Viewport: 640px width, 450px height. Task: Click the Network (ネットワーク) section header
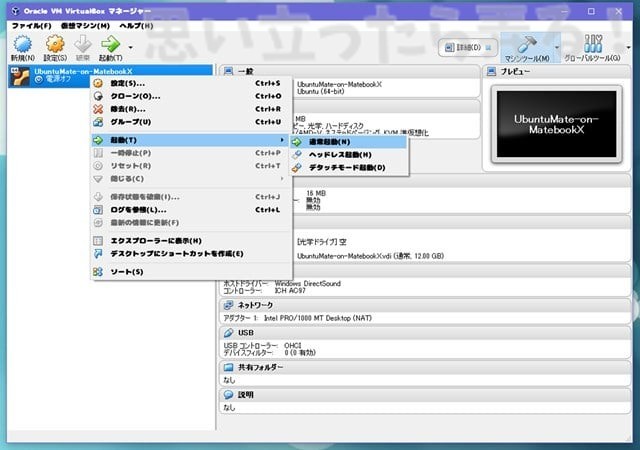click(425, 305)
